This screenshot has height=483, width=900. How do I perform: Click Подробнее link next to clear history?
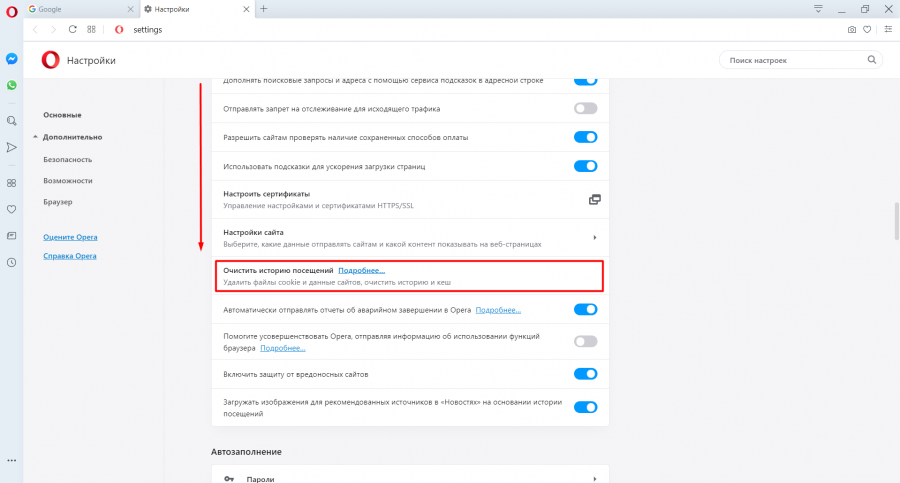(361, 271)
